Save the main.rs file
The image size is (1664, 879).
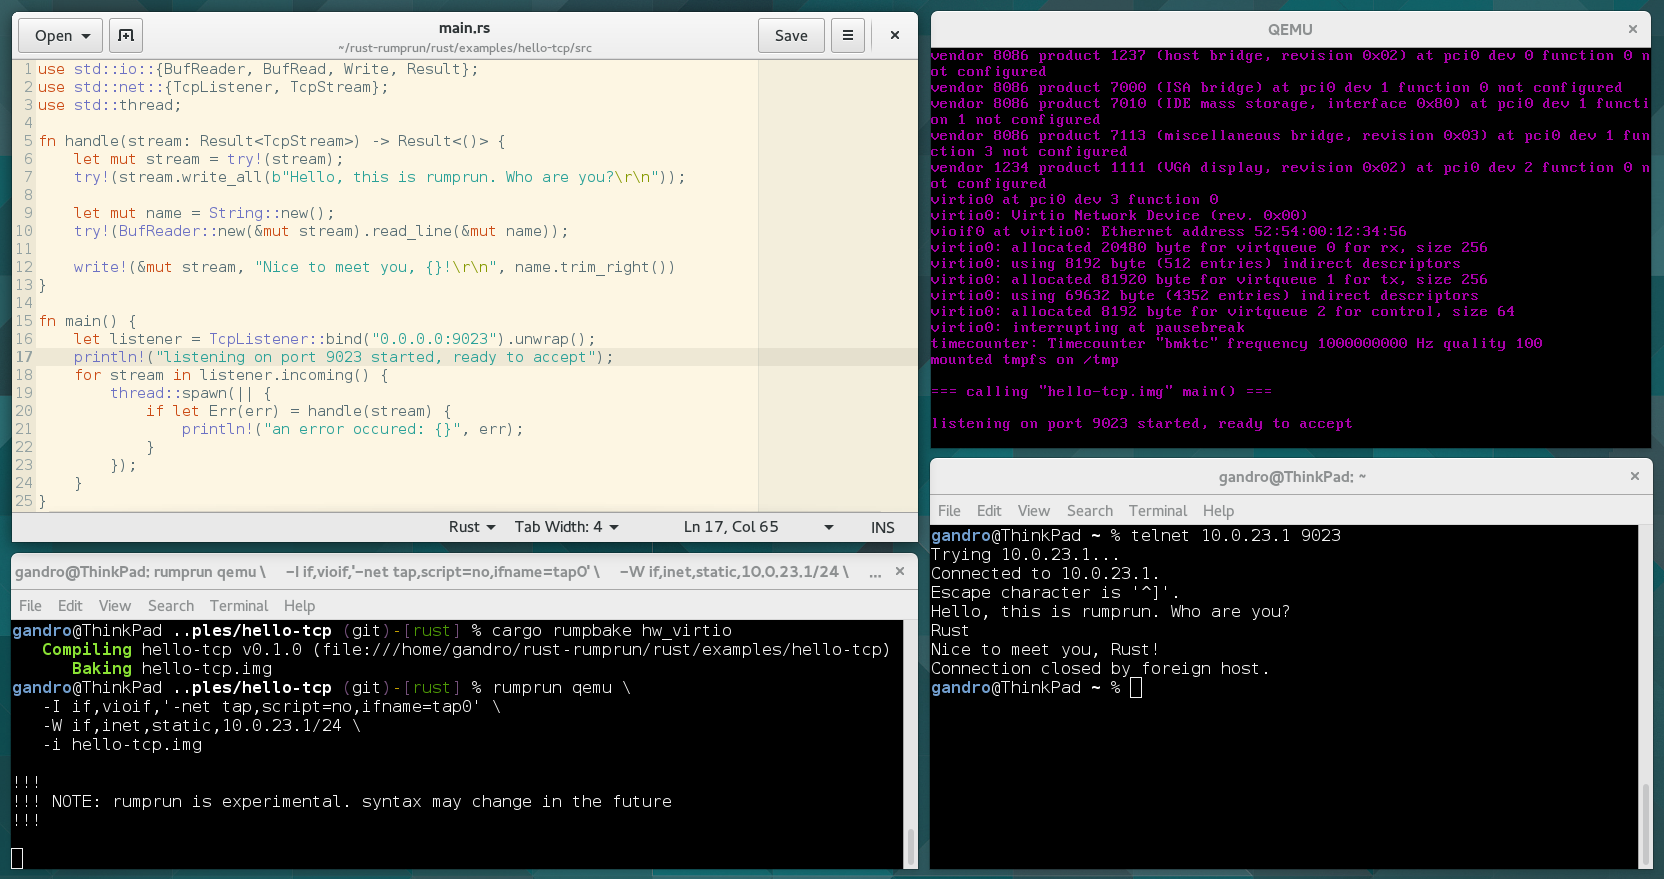pos(791,36)
